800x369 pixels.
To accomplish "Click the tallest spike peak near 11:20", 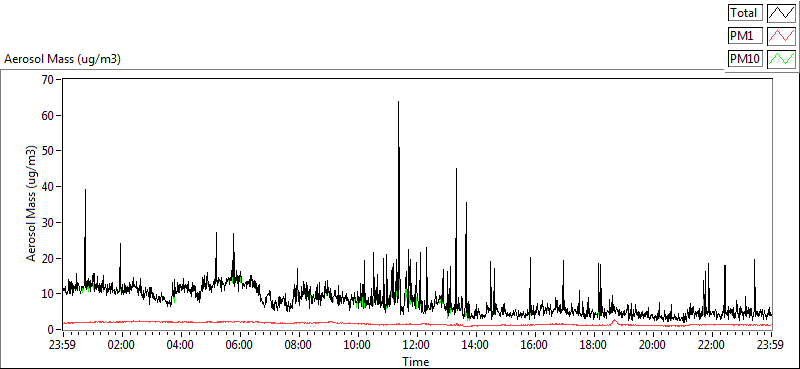I will pyautogui.click(x=398, y=102).
